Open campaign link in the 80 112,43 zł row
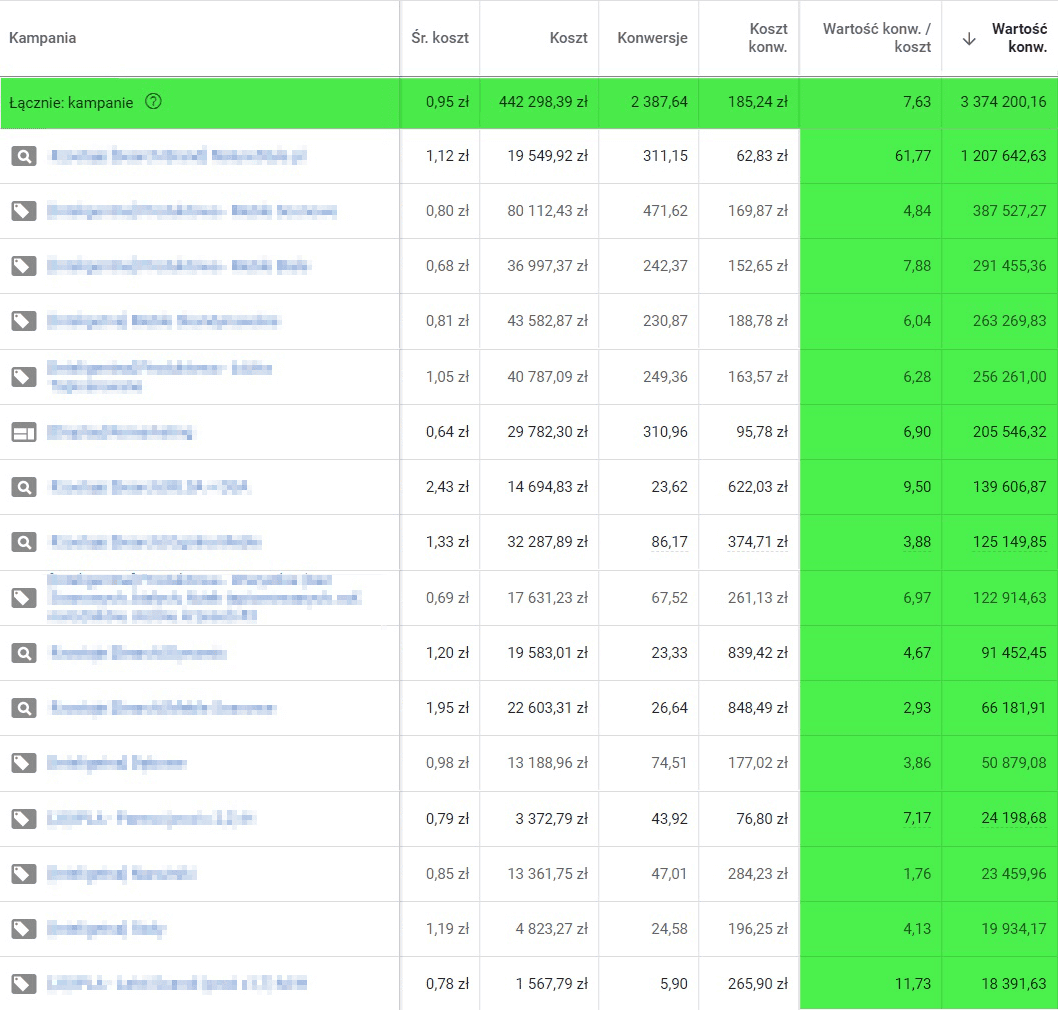 point(192,211)
